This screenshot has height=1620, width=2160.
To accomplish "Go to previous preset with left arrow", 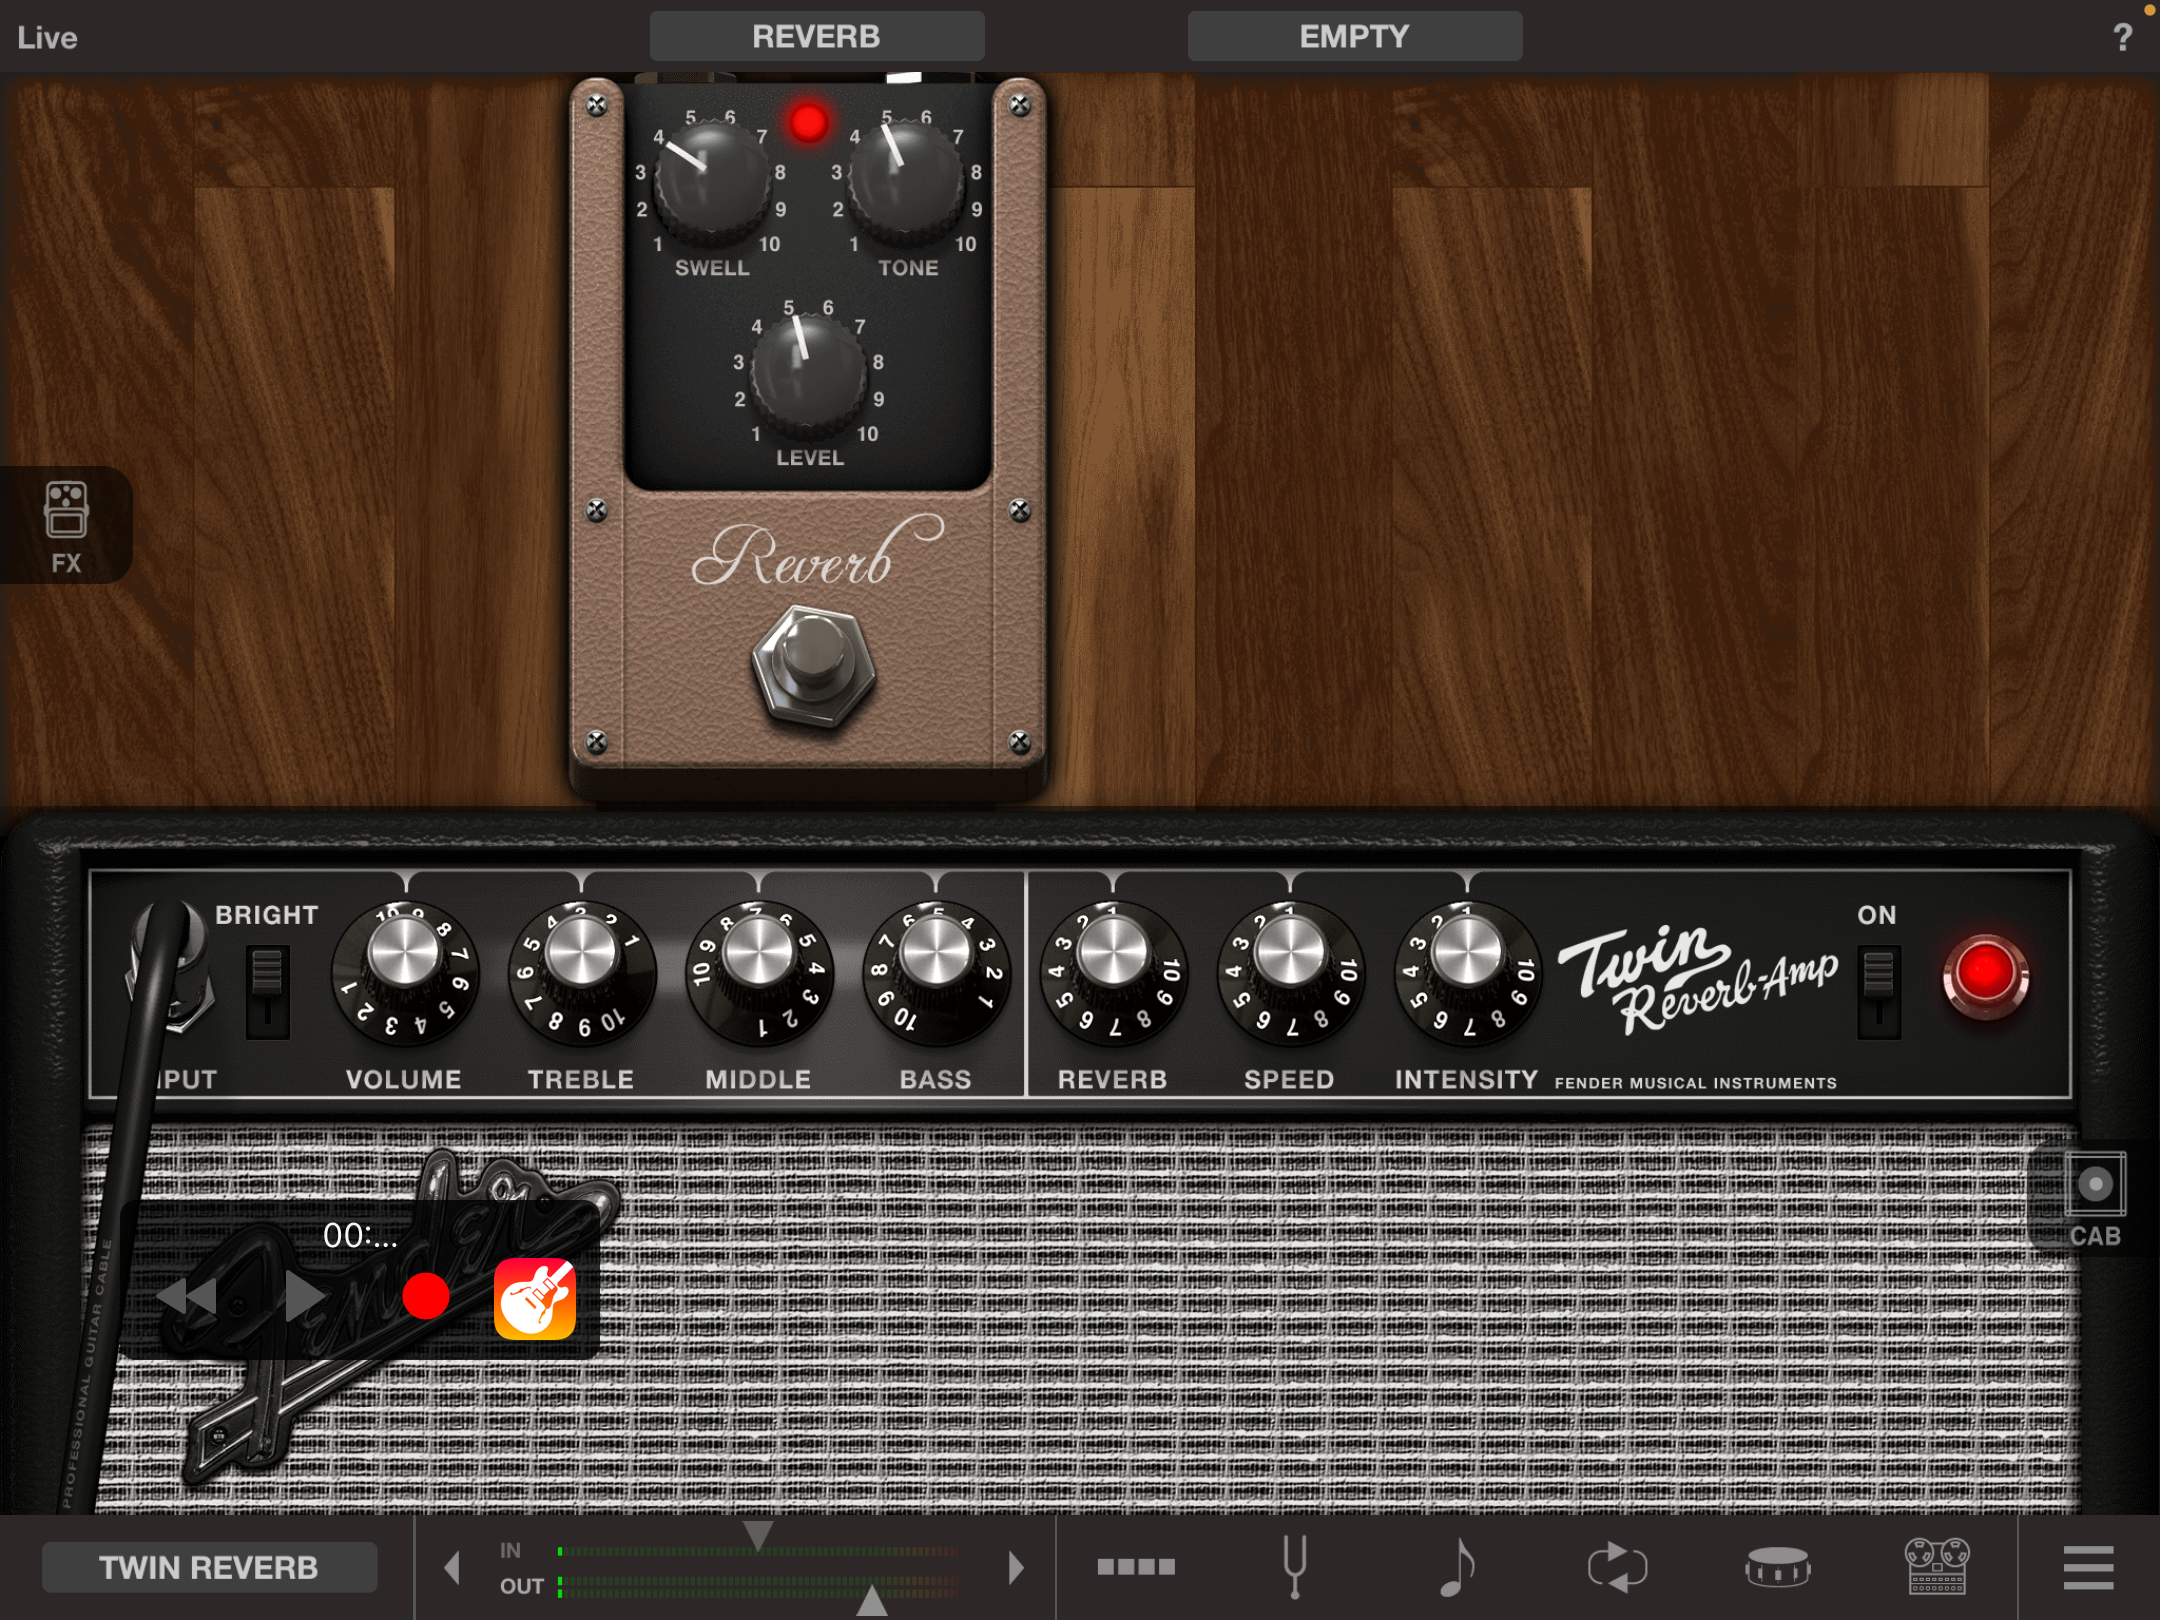I will (452, 1567).
